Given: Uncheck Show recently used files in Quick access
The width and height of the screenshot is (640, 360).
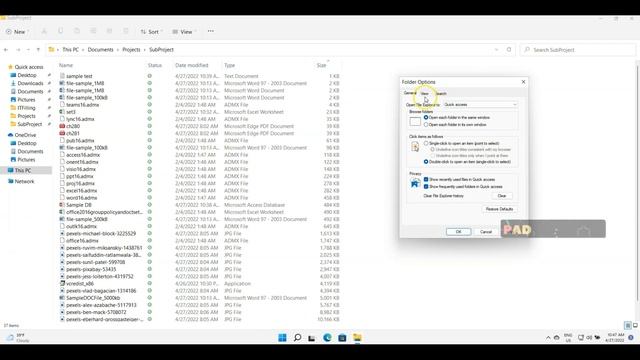Looking at the screenshot, I should coord(426,180).
